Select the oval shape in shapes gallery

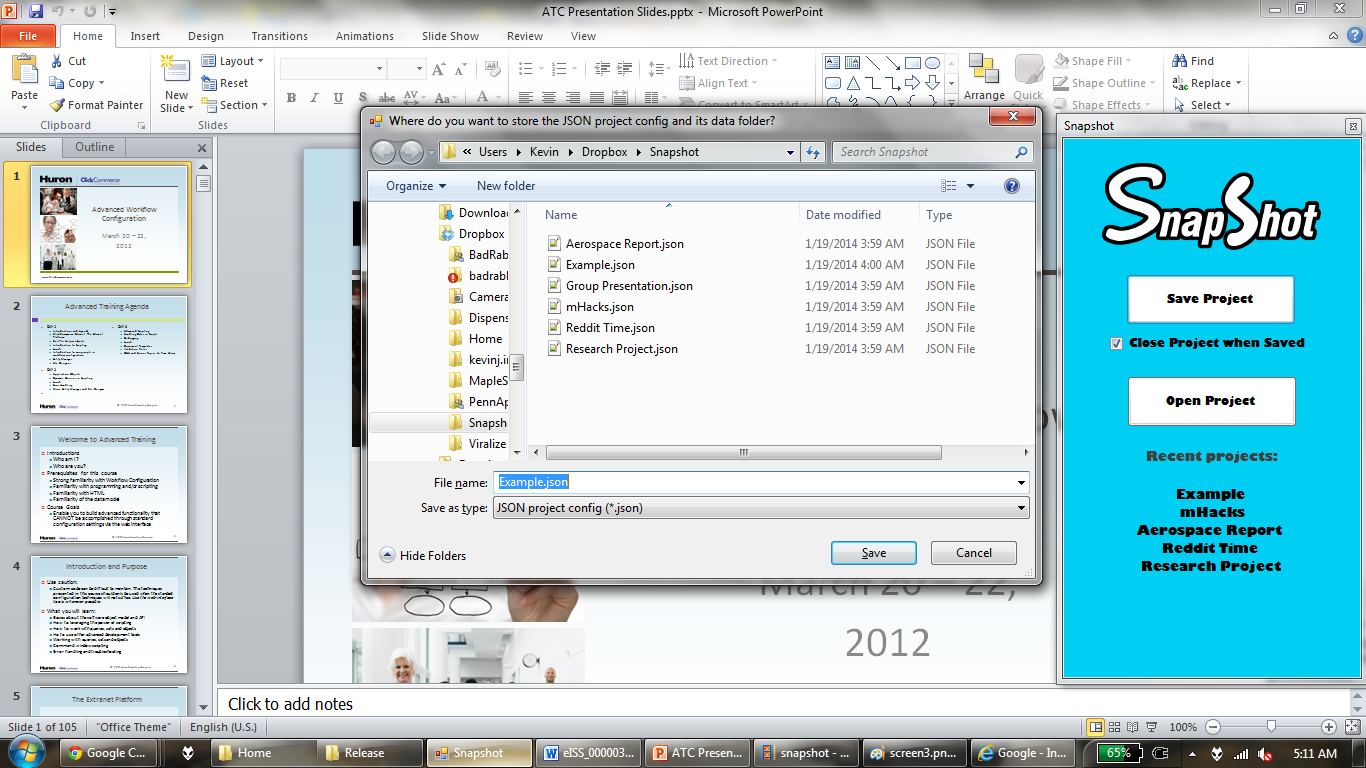click(x=931, y=62)
